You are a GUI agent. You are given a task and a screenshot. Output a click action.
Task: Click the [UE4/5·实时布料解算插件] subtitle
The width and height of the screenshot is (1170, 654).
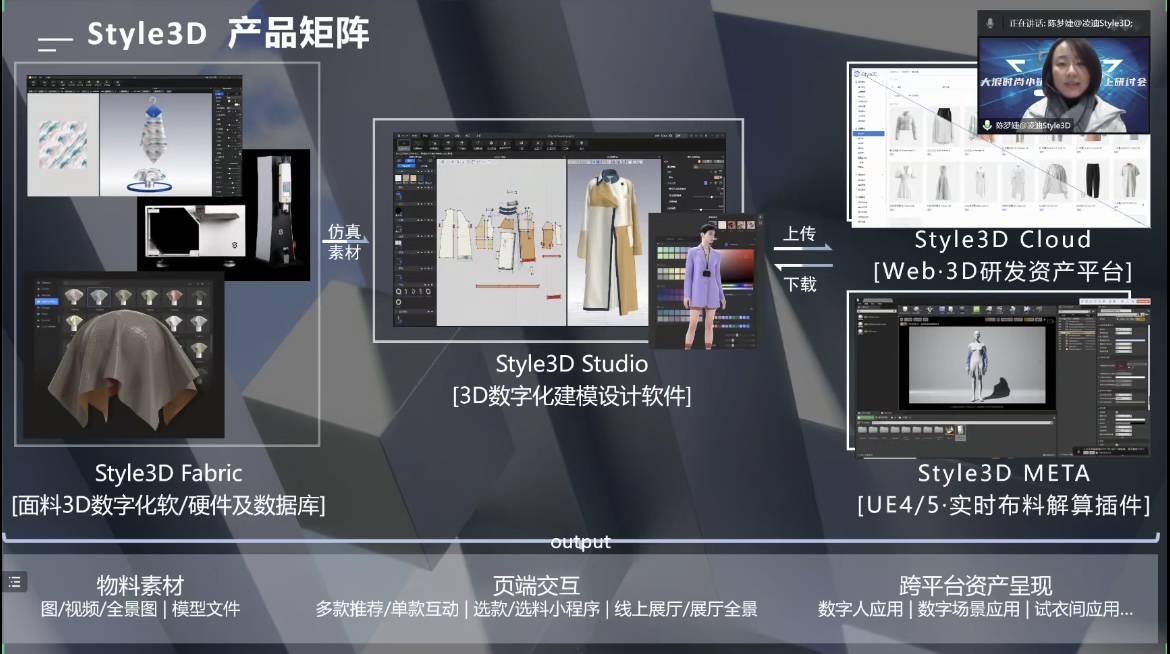tap(1004, 505)
